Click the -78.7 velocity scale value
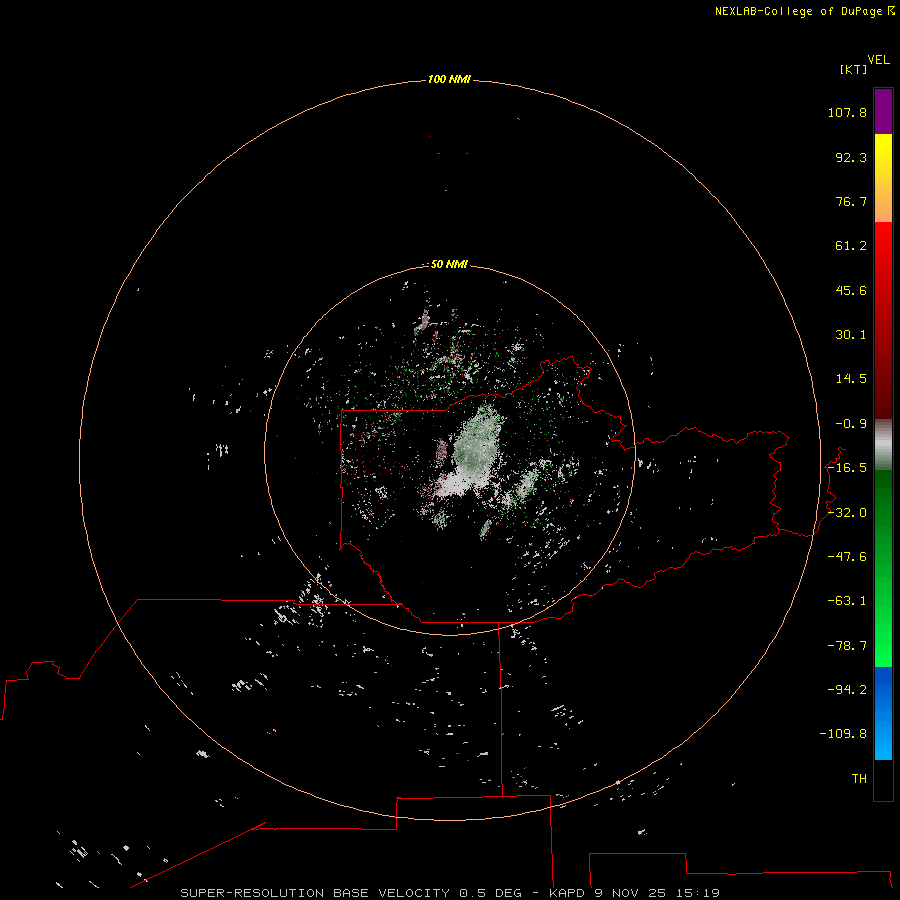The height and width of the screenshot is (900, 900). pyautogui.click(x=847, y=646)
